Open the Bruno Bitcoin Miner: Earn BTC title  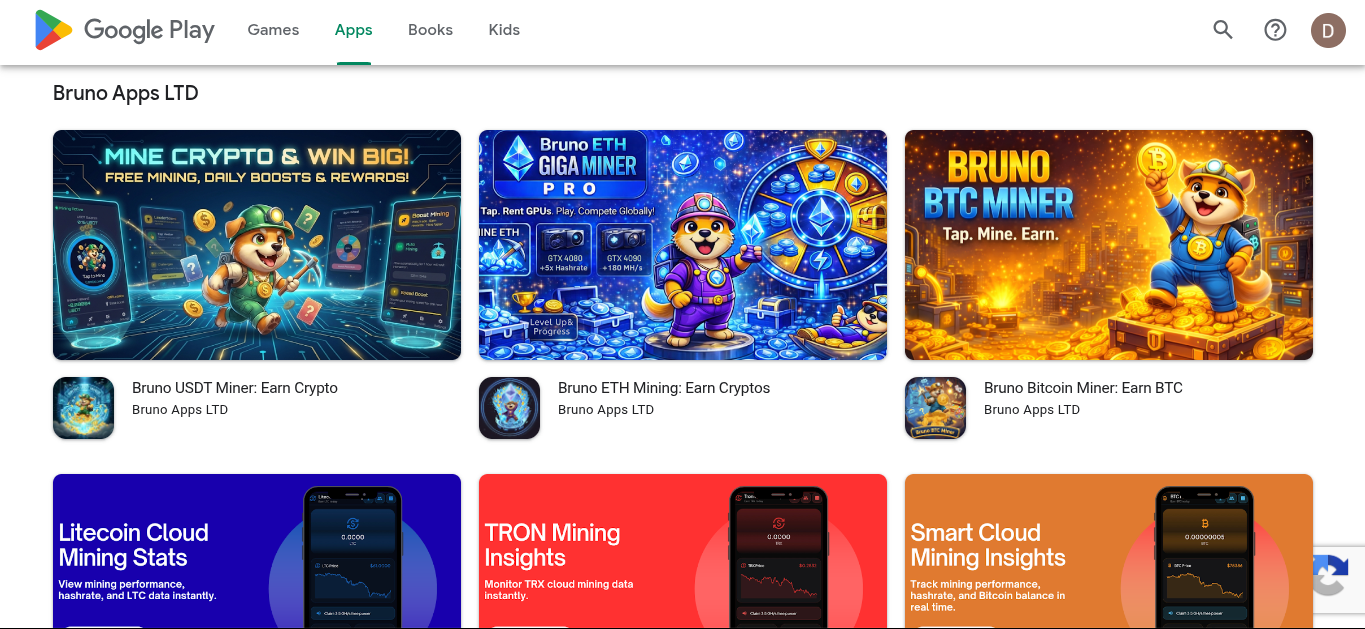(1083, 388)
